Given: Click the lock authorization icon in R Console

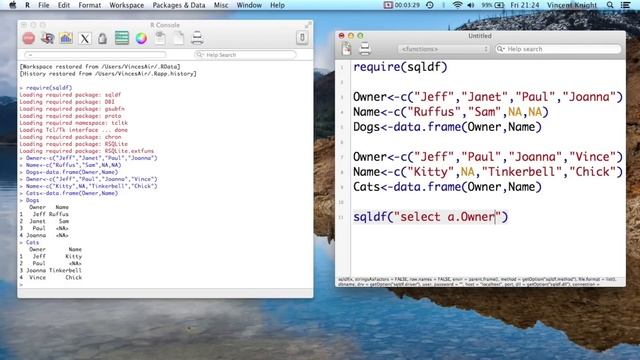Looking at the screenshot, I should [x=102, y=38].
